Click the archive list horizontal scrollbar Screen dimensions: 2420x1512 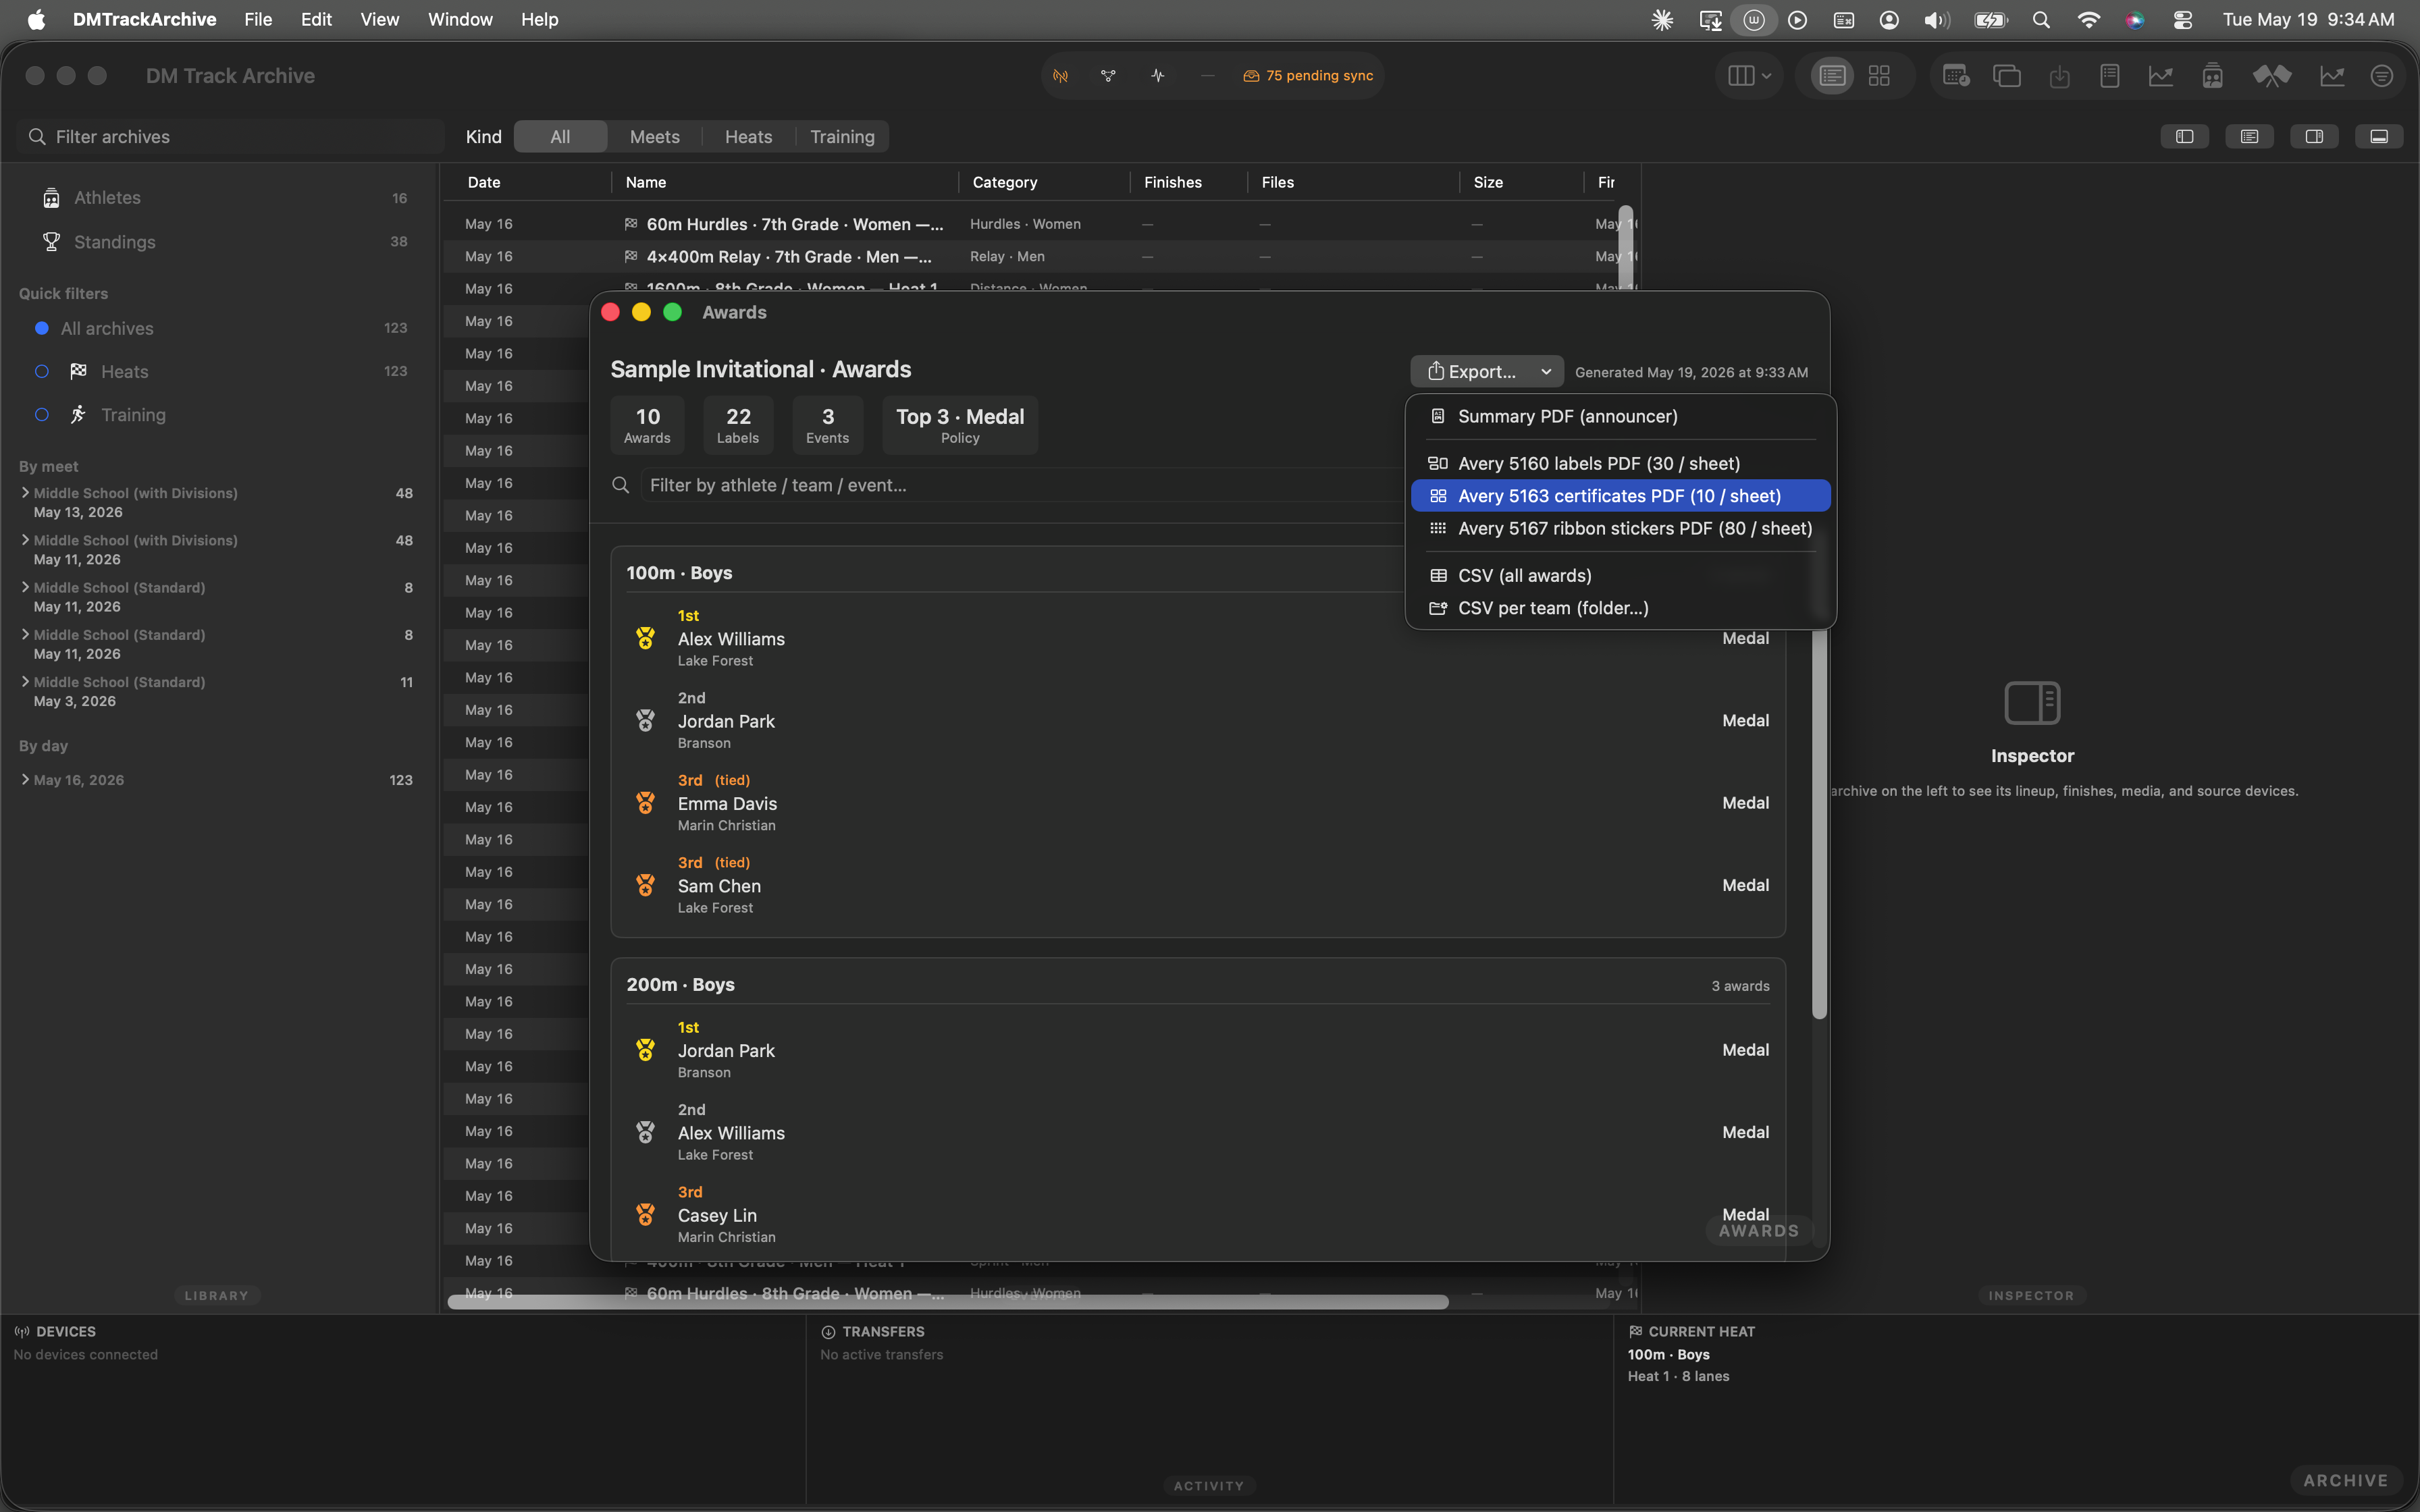click(x=947, y=1302)
